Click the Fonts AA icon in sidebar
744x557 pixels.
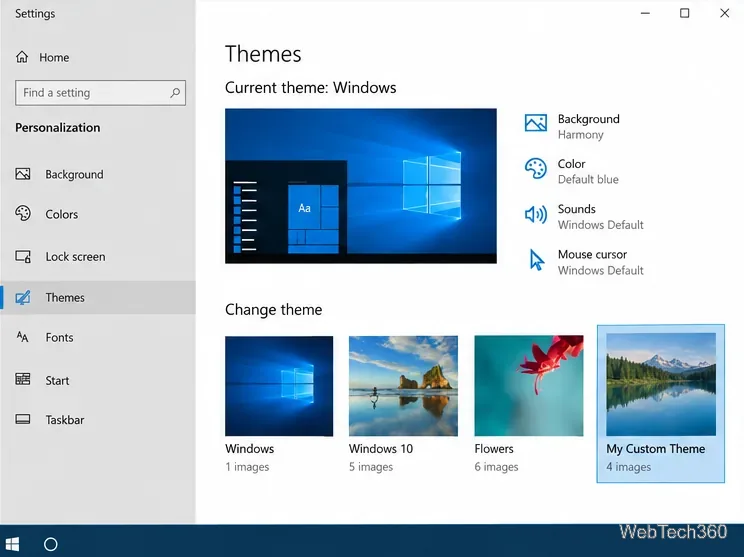22,337
